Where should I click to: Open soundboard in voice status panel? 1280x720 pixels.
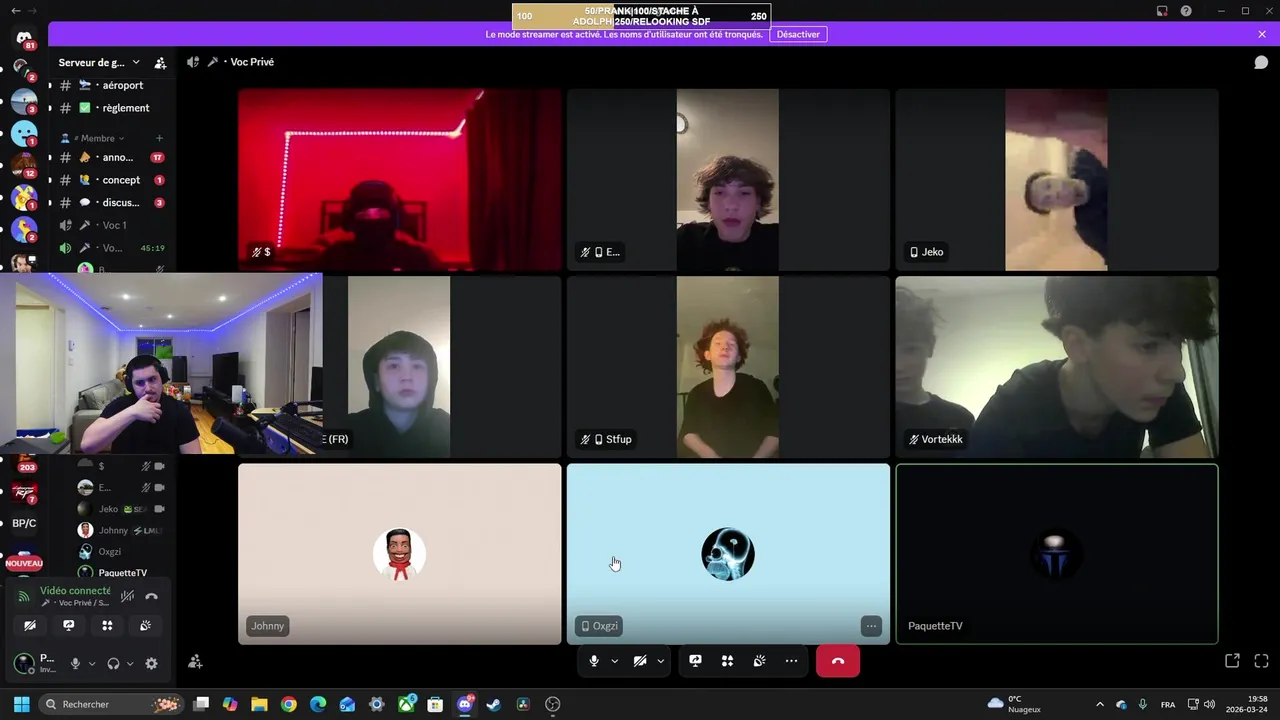pos(145,625)
